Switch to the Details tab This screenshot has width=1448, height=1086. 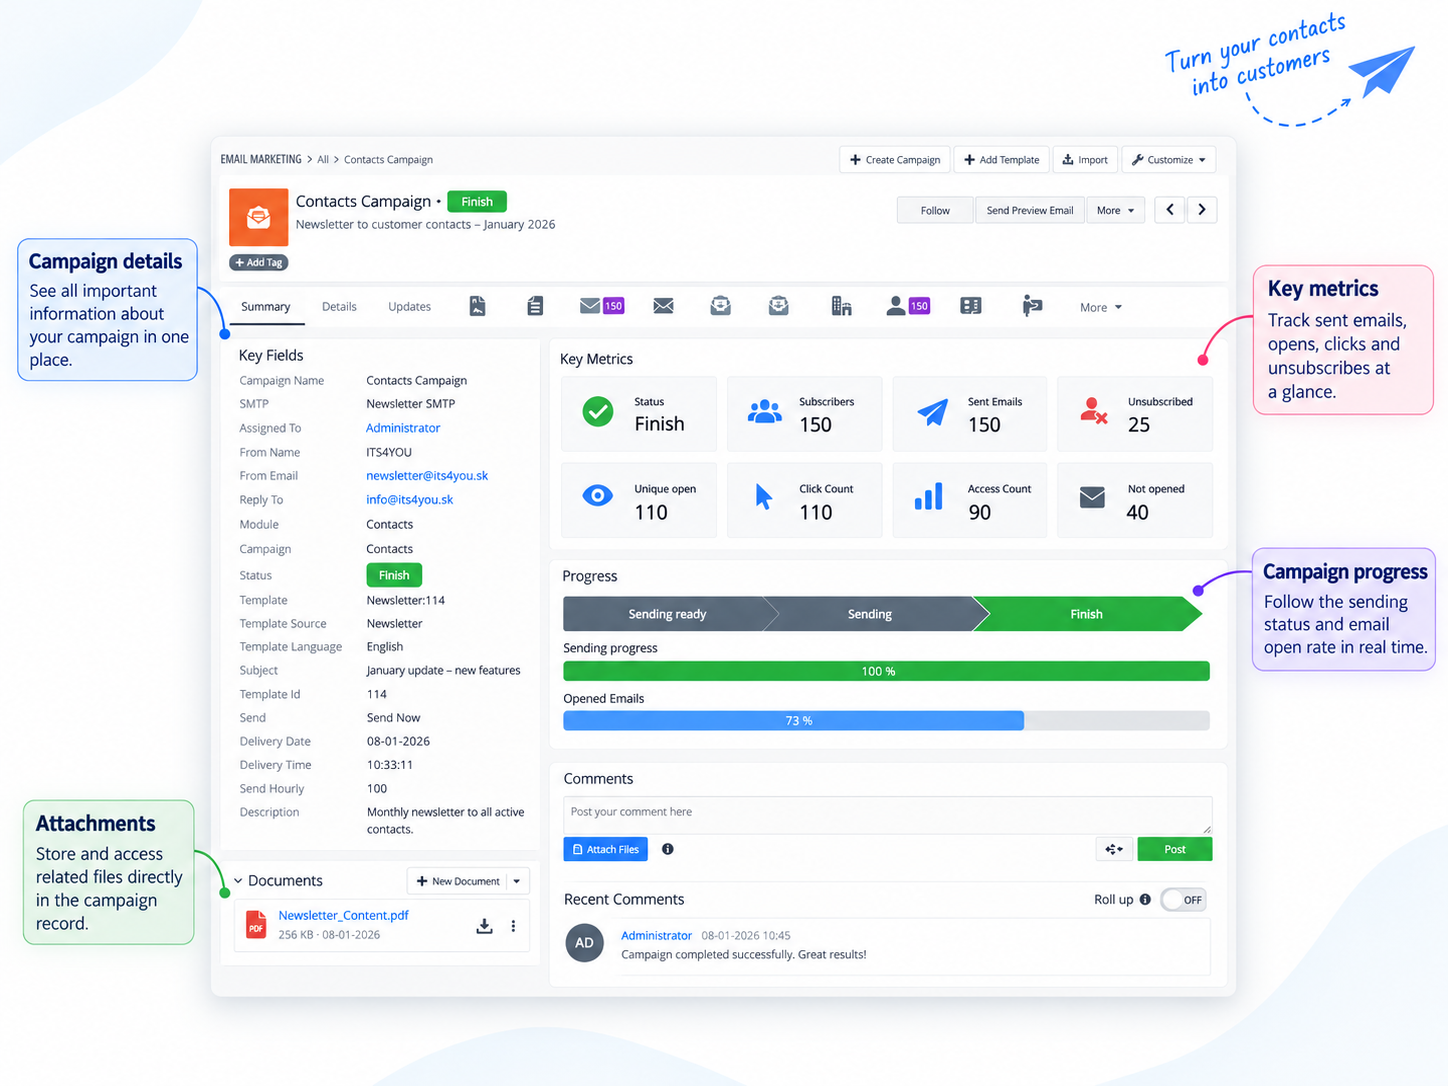pos(339,307)
